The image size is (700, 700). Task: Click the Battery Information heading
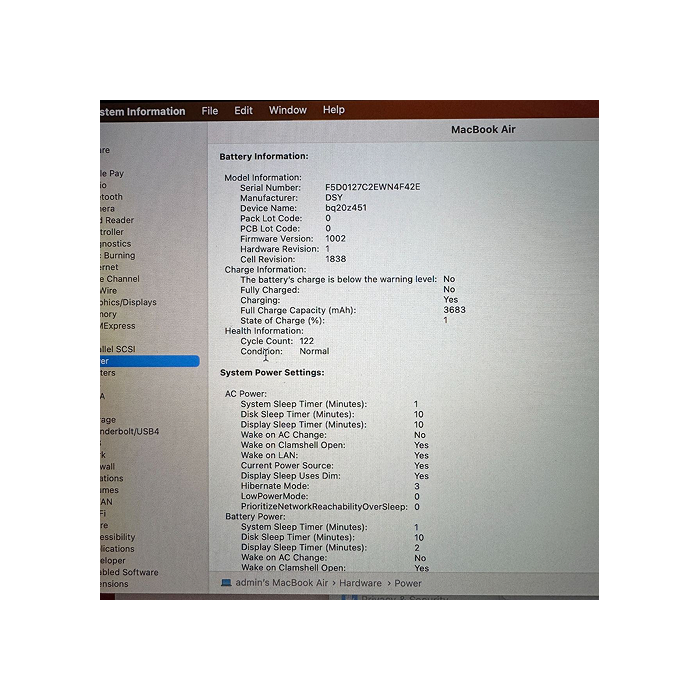click(264, 156)
